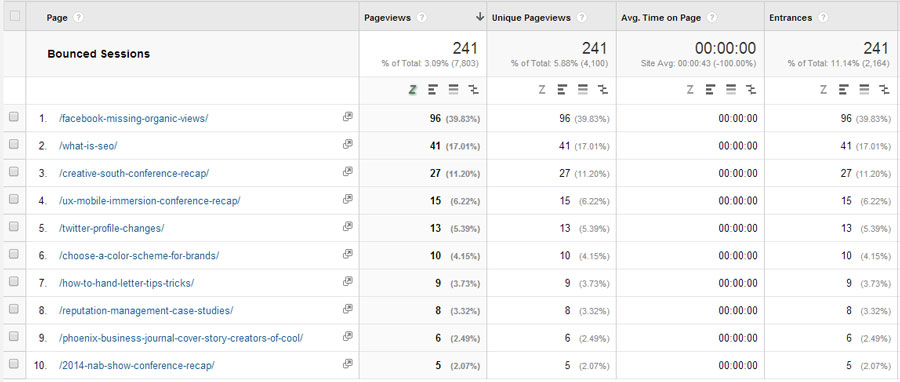Image resolution: width=900 pixels, height=382 pixels.
Task: Sort by Entrances column header
Action: [790, 18]
